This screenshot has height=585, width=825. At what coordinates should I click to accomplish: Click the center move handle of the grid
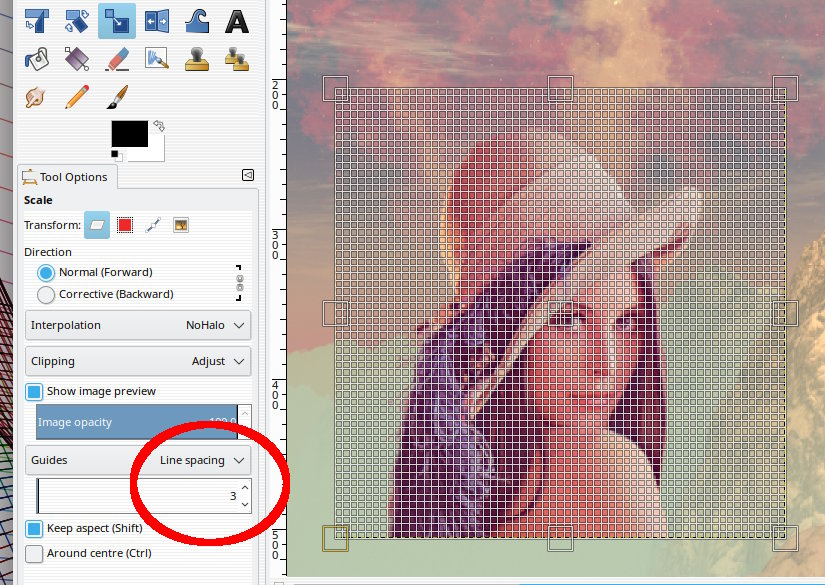click(560, 314)
